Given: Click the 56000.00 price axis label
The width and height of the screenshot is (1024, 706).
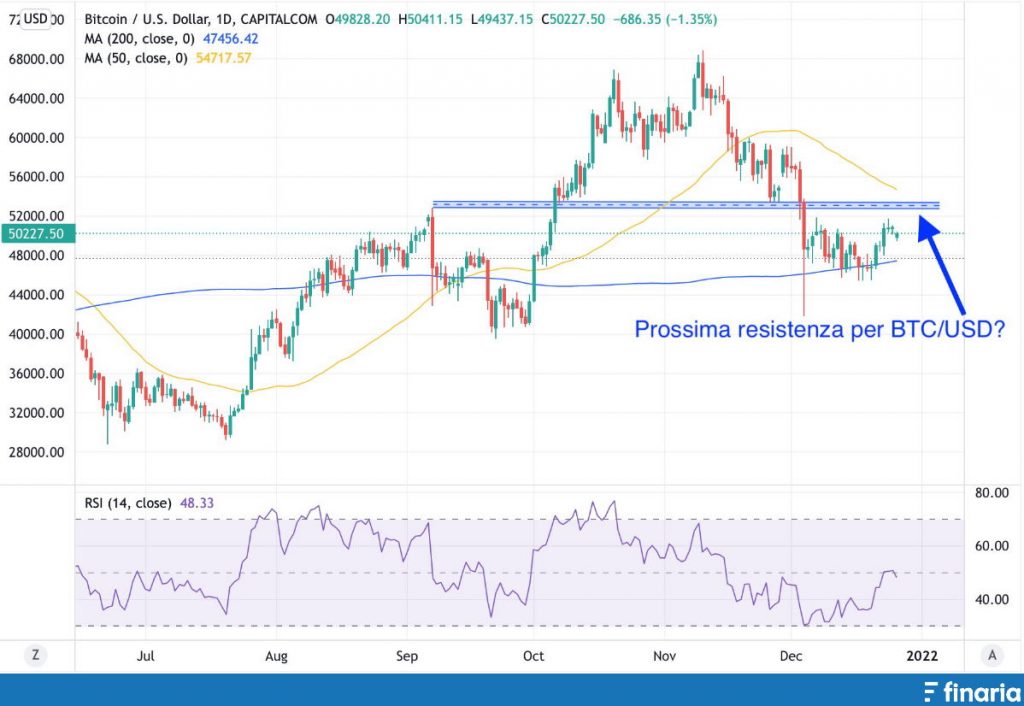Looking at the screenshot, I should [37, 177].
